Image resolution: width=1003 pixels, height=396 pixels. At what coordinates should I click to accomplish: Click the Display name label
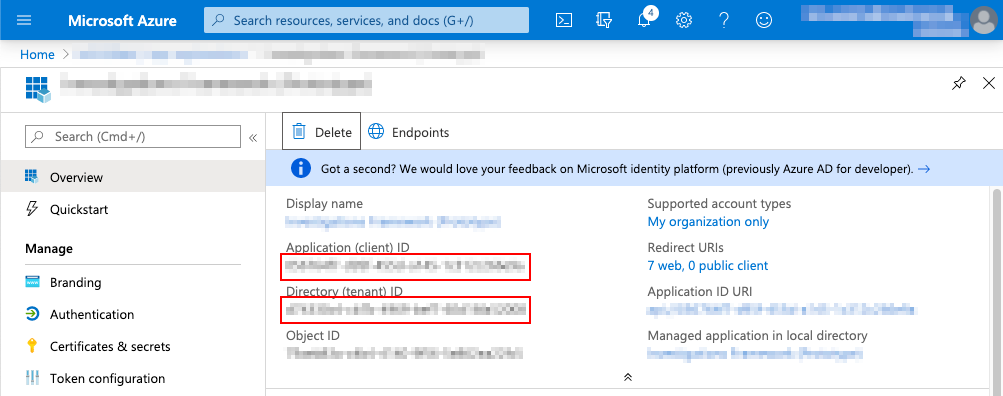324,203
